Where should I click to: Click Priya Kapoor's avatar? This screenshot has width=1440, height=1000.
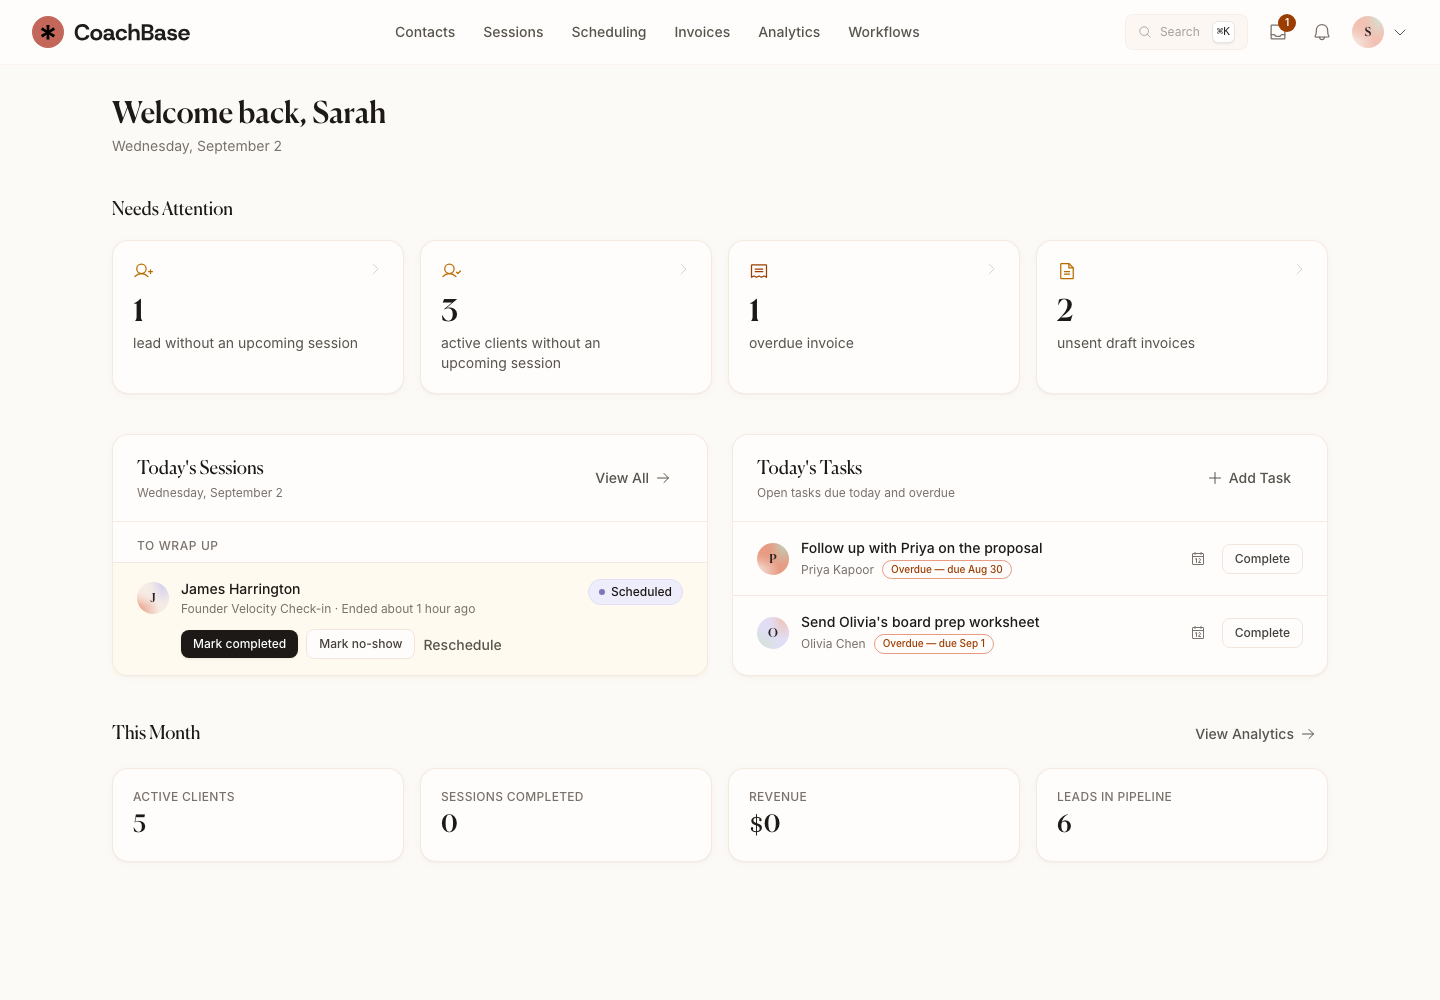(773, 559)
